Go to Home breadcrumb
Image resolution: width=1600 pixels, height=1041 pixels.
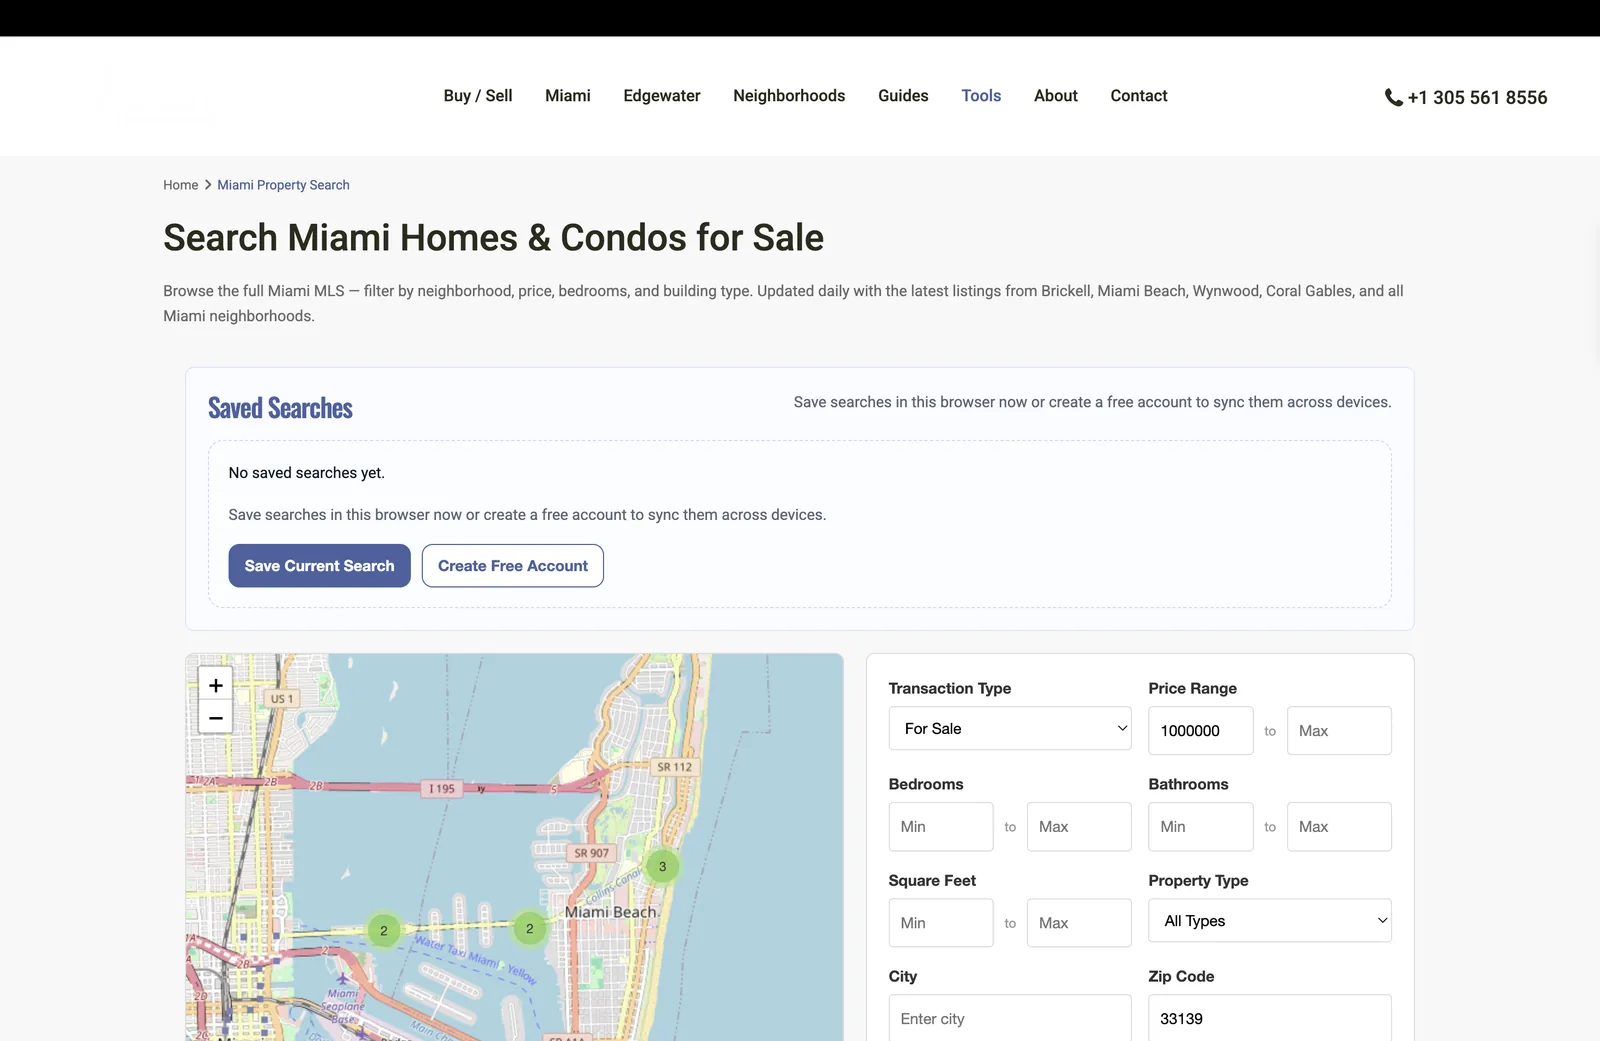[181, 185]
